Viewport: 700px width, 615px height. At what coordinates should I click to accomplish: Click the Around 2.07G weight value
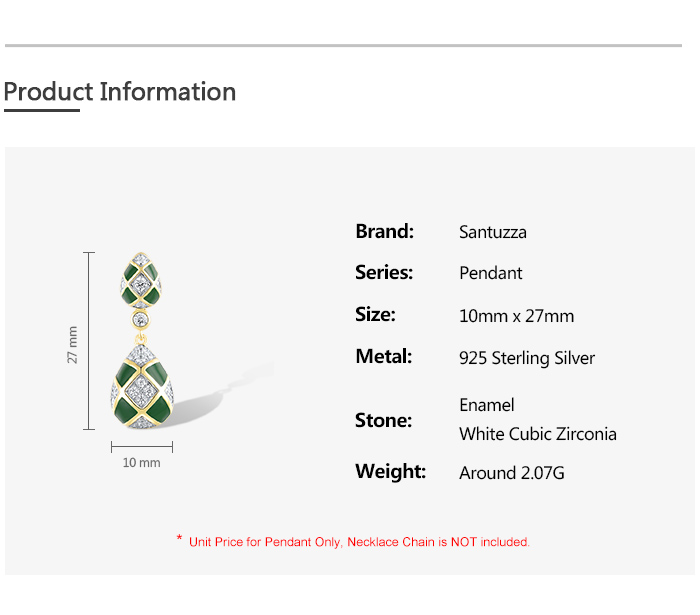click(511, 473)
